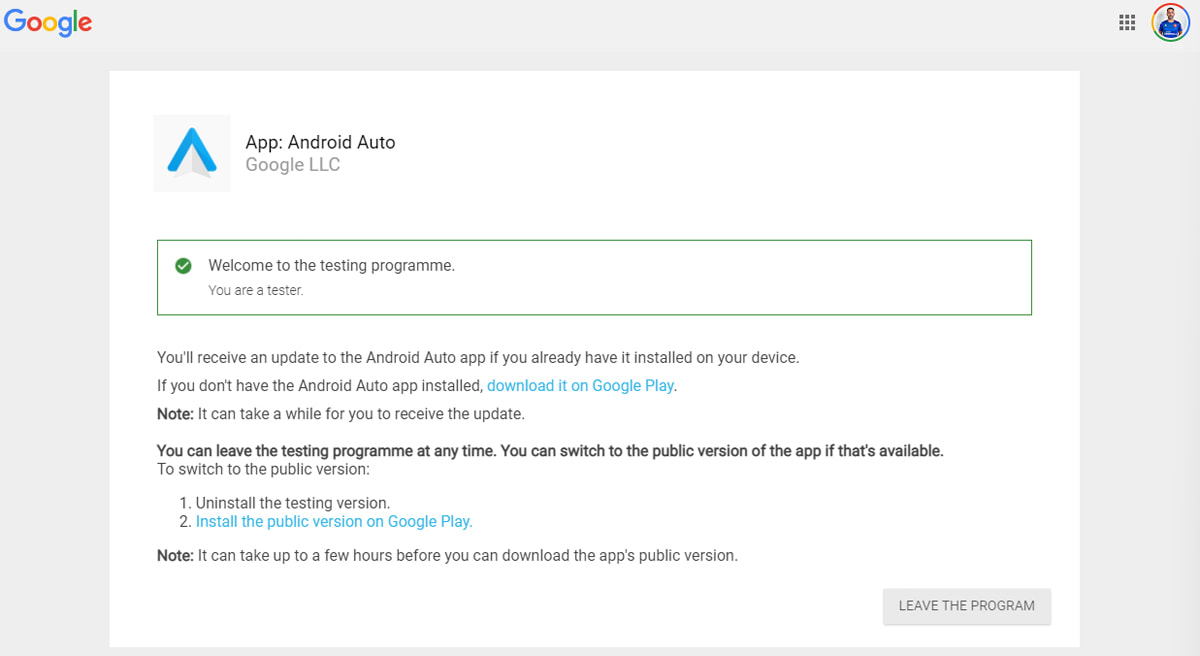Screen dimensions: 1200x656
Task: Select 'Welcome to the testing programme' heading
Action: pos(331,266)
